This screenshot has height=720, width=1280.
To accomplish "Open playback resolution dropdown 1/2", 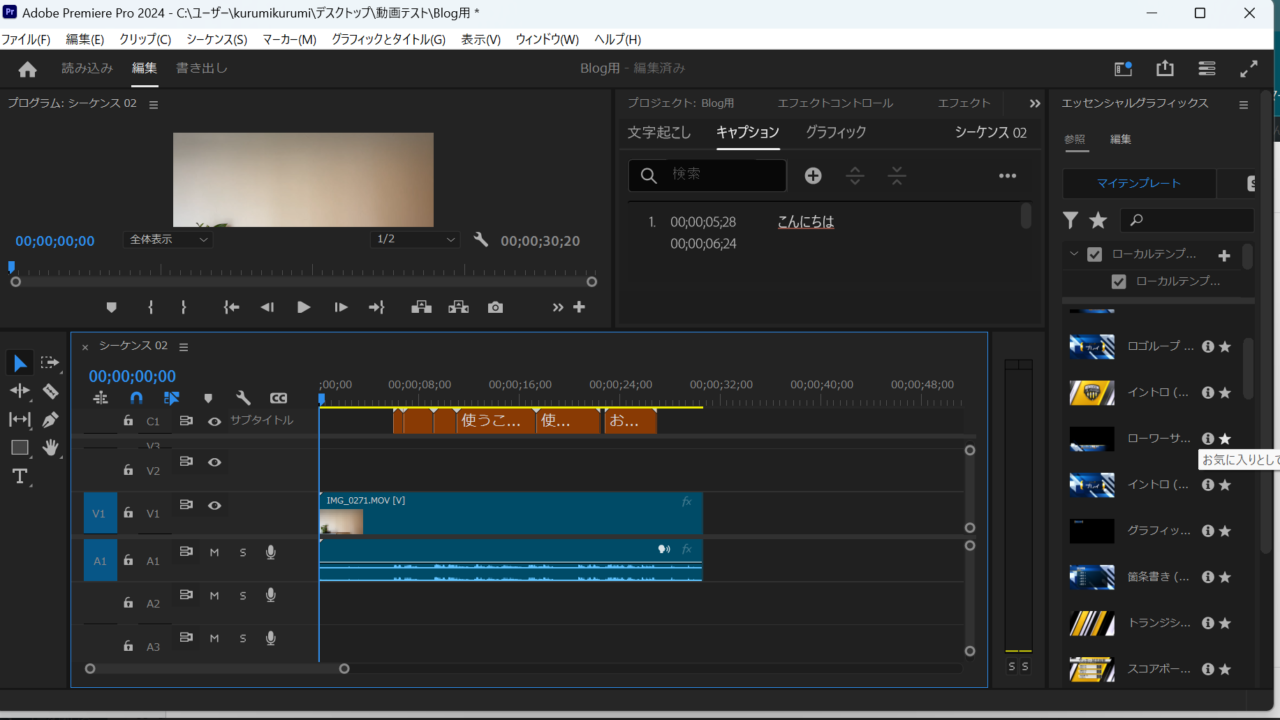I will click(x=415, y=240).
